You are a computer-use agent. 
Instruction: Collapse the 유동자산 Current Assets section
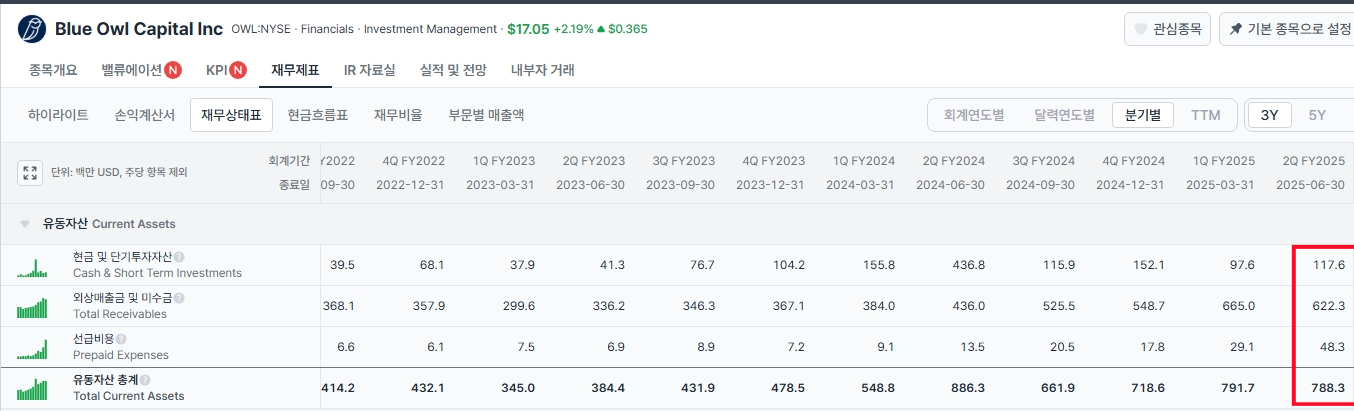(x=26, y=224)
